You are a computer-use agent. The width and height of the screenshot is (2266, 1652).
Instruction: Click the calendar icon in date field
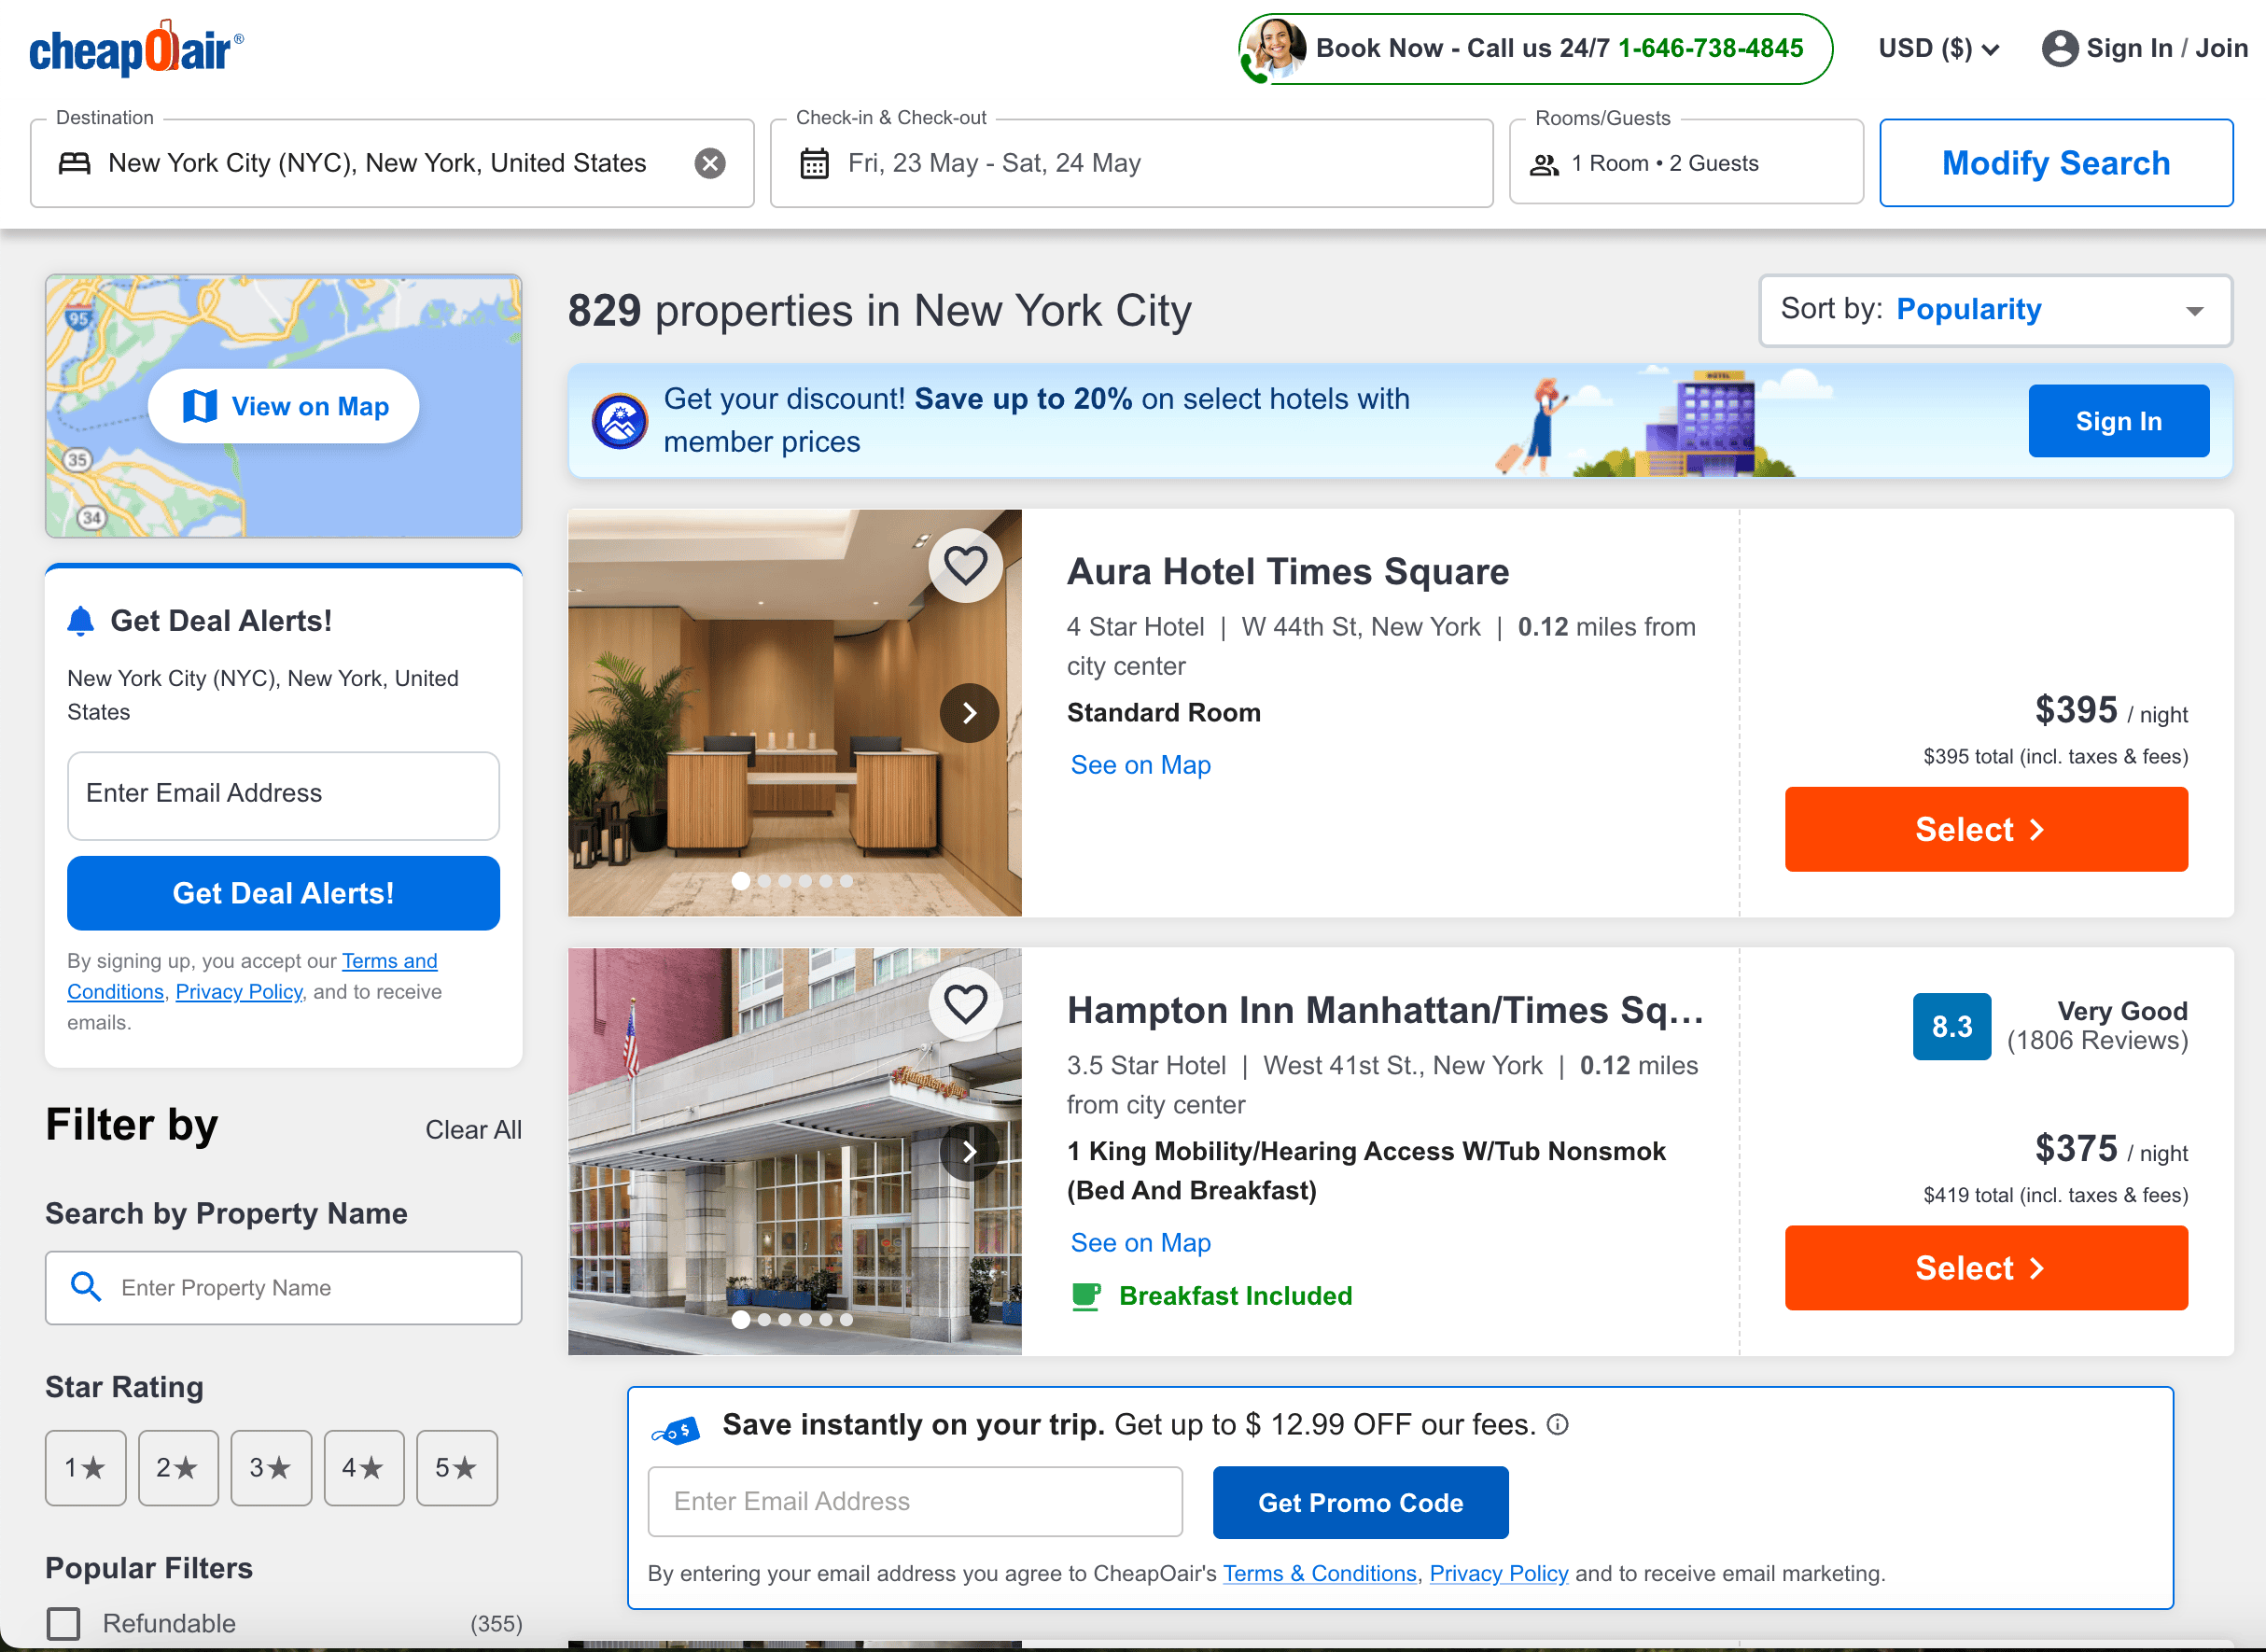point(814,163)
